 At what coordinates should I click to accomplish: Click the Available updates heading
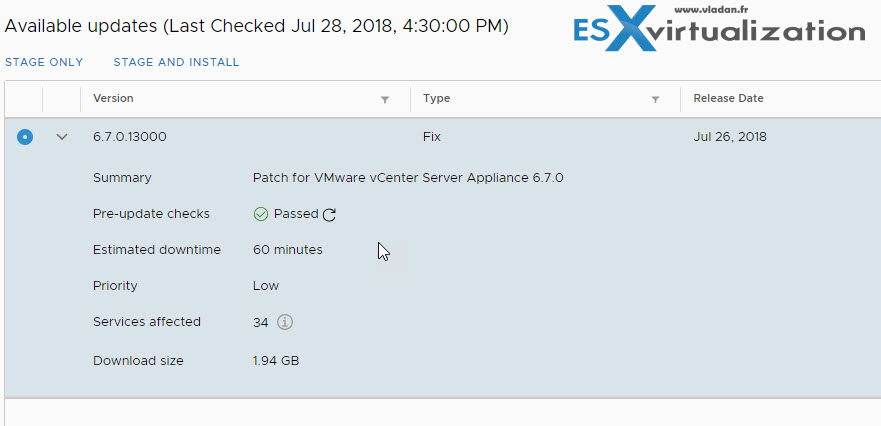pyautogui.click(x=256, y=26)
